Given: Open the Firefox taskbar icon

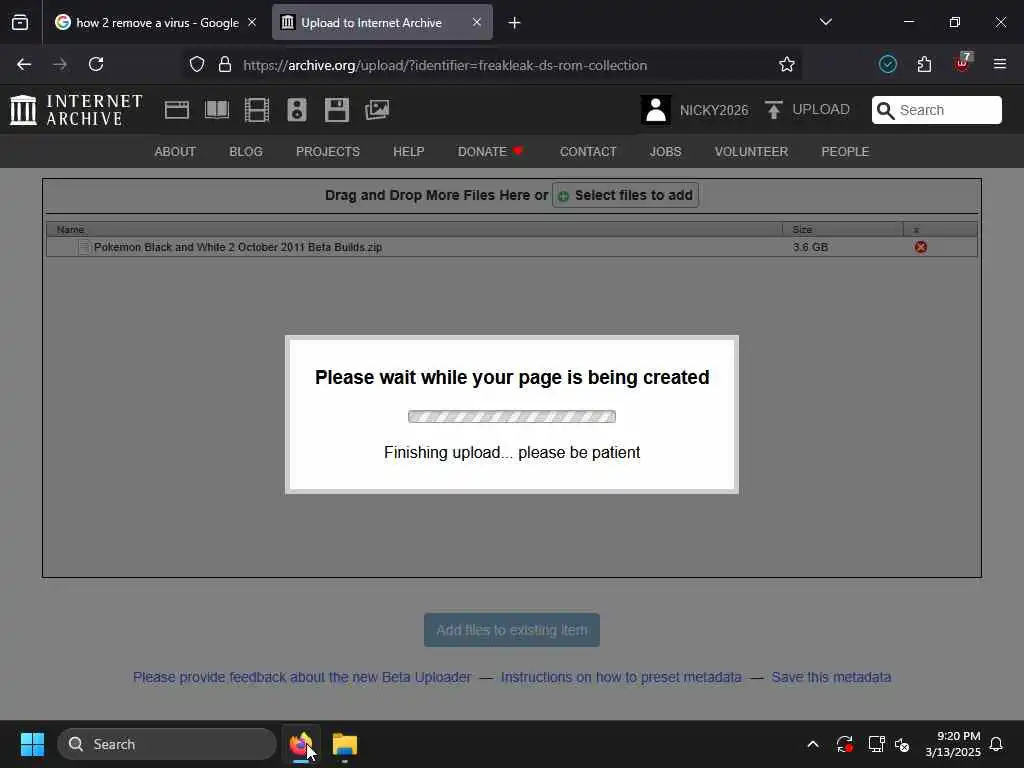Looking at the screenshot, I should point(300,744).
